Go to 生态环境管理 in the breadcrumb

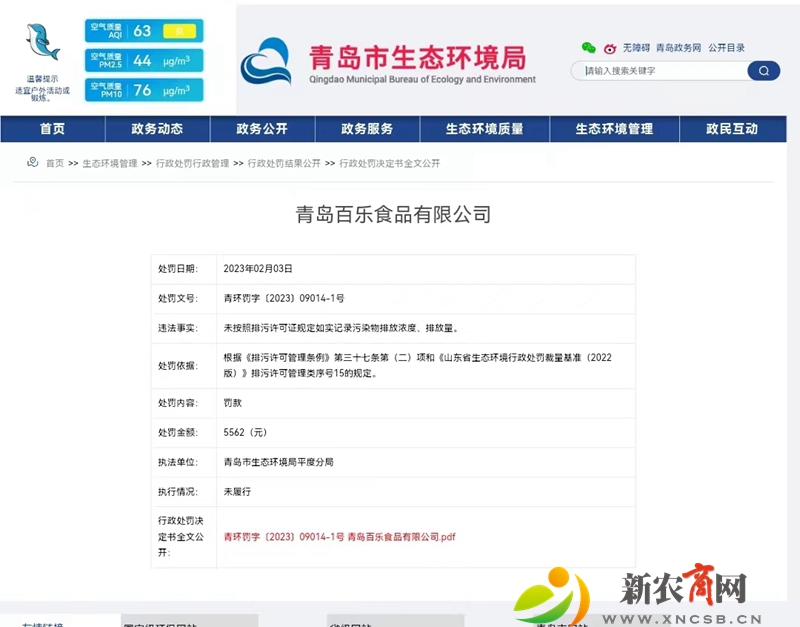pos(110,163)
